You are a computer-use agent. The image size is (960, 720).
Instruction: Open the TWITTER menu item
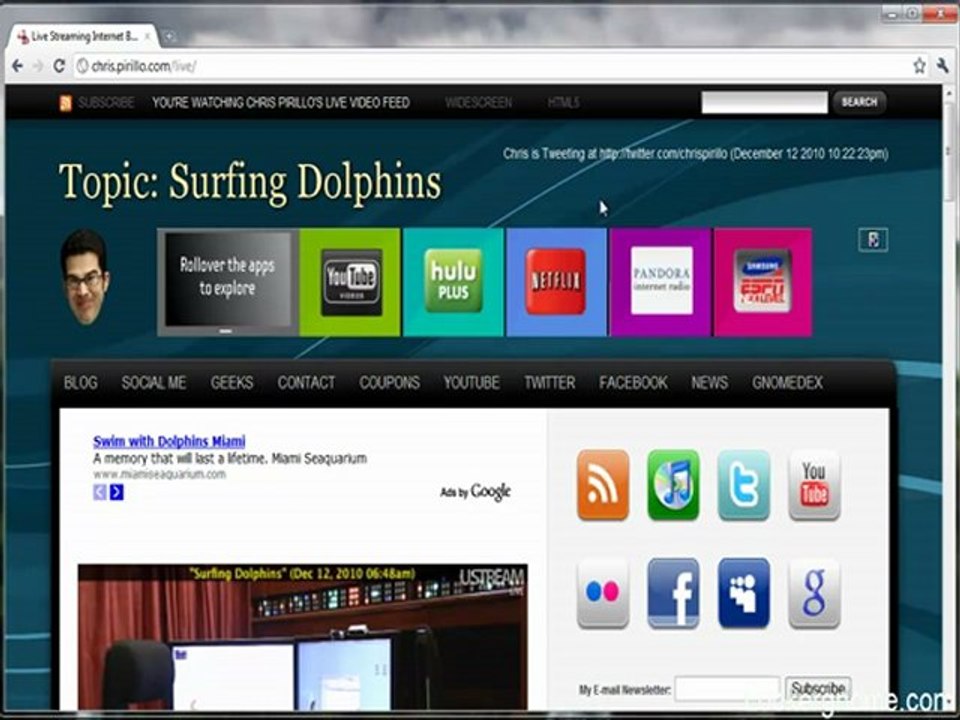(550, 383)
